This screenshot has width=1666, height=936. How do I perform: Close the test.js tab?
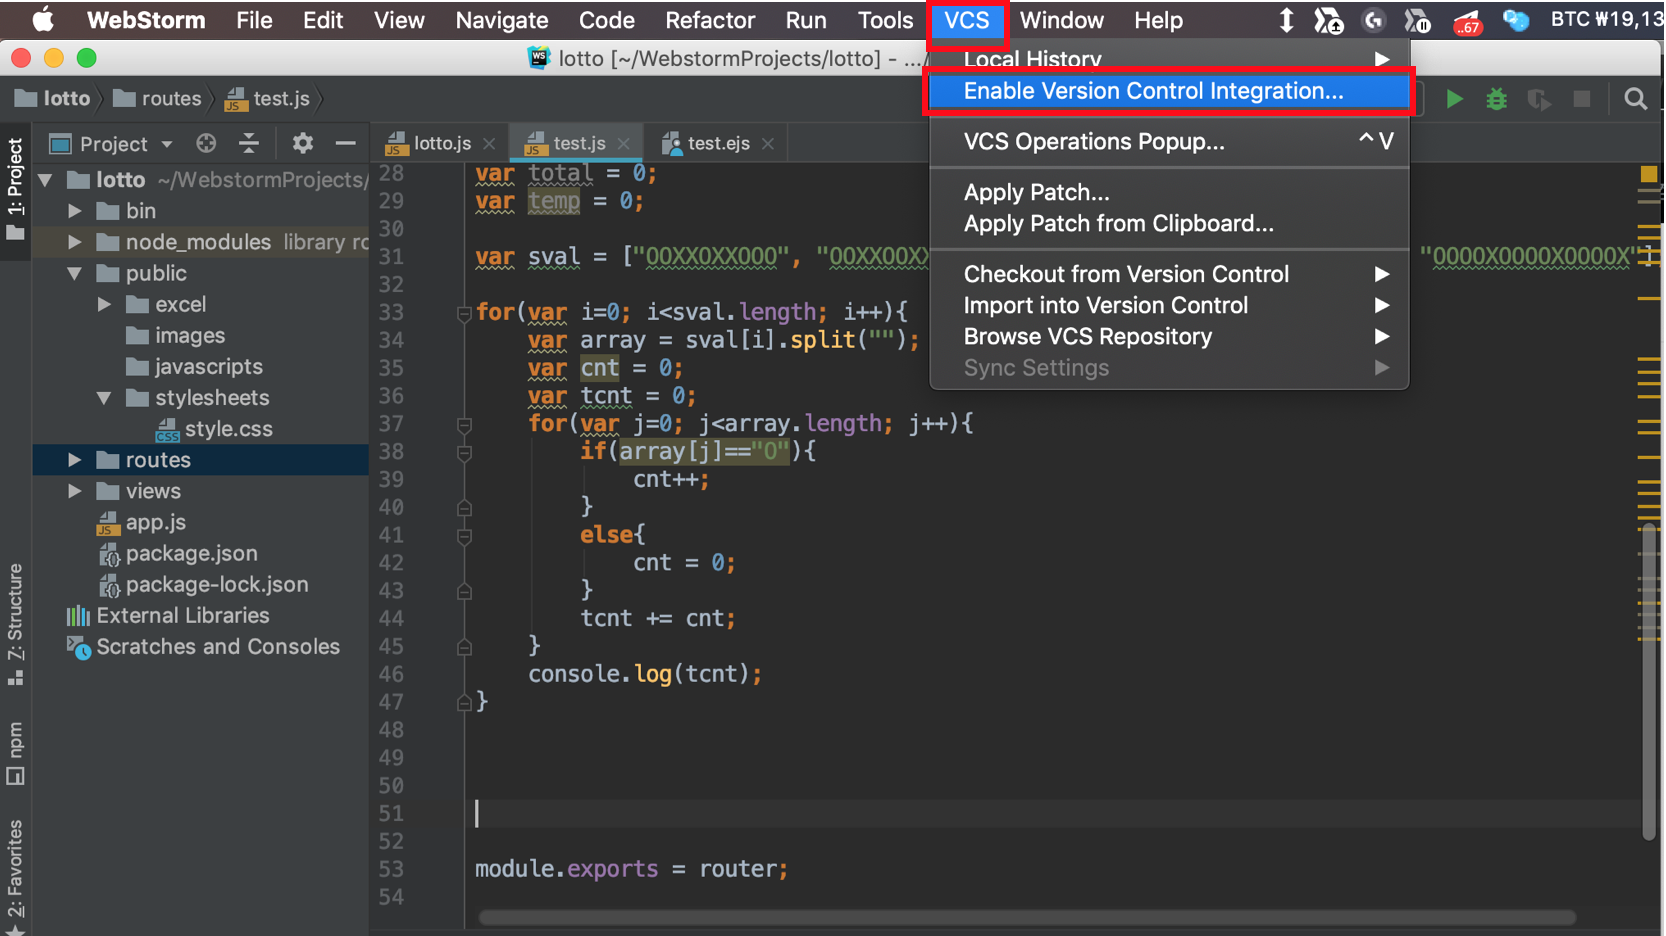coord(624,144)
